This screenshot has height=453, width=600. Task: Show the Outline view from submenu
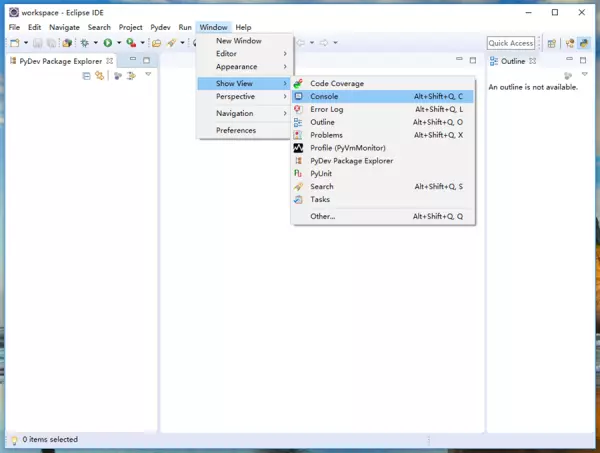coord(383,122)
